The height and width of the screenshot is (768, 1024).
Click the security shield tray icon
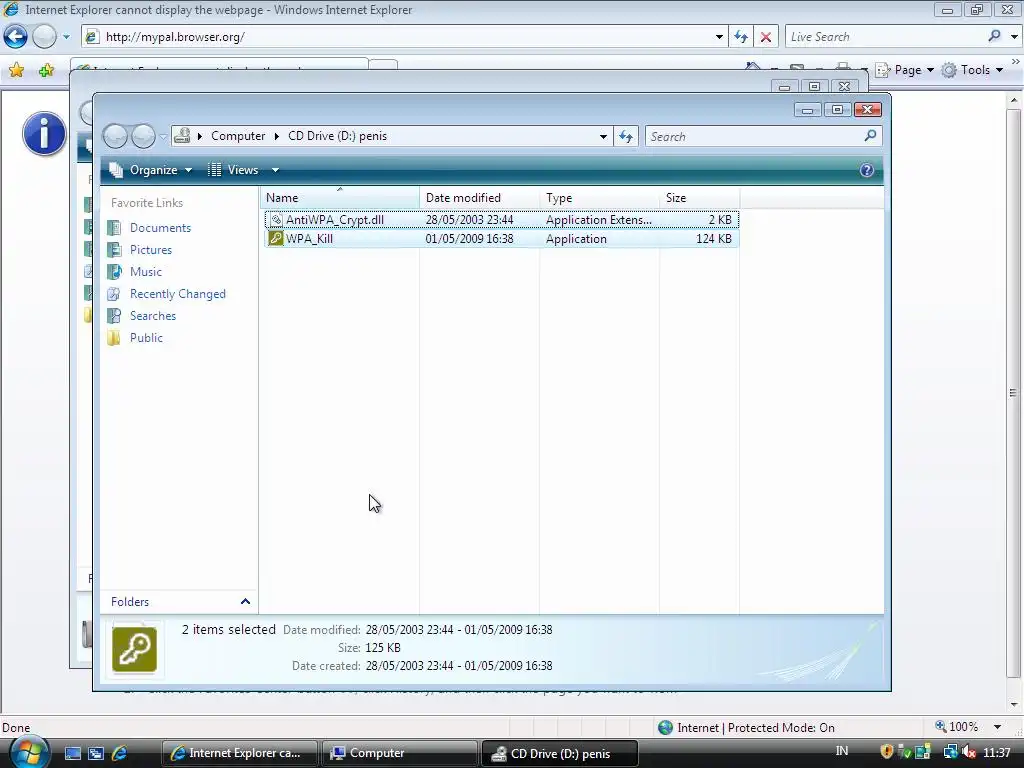coord(886,752)
